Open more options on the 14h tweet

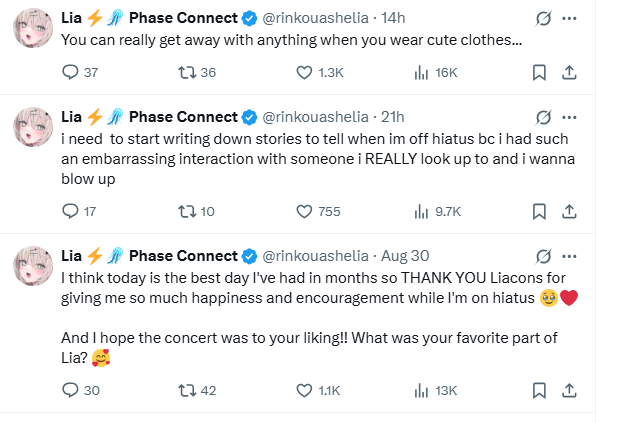pyautogui.click(x=569, y=19)
